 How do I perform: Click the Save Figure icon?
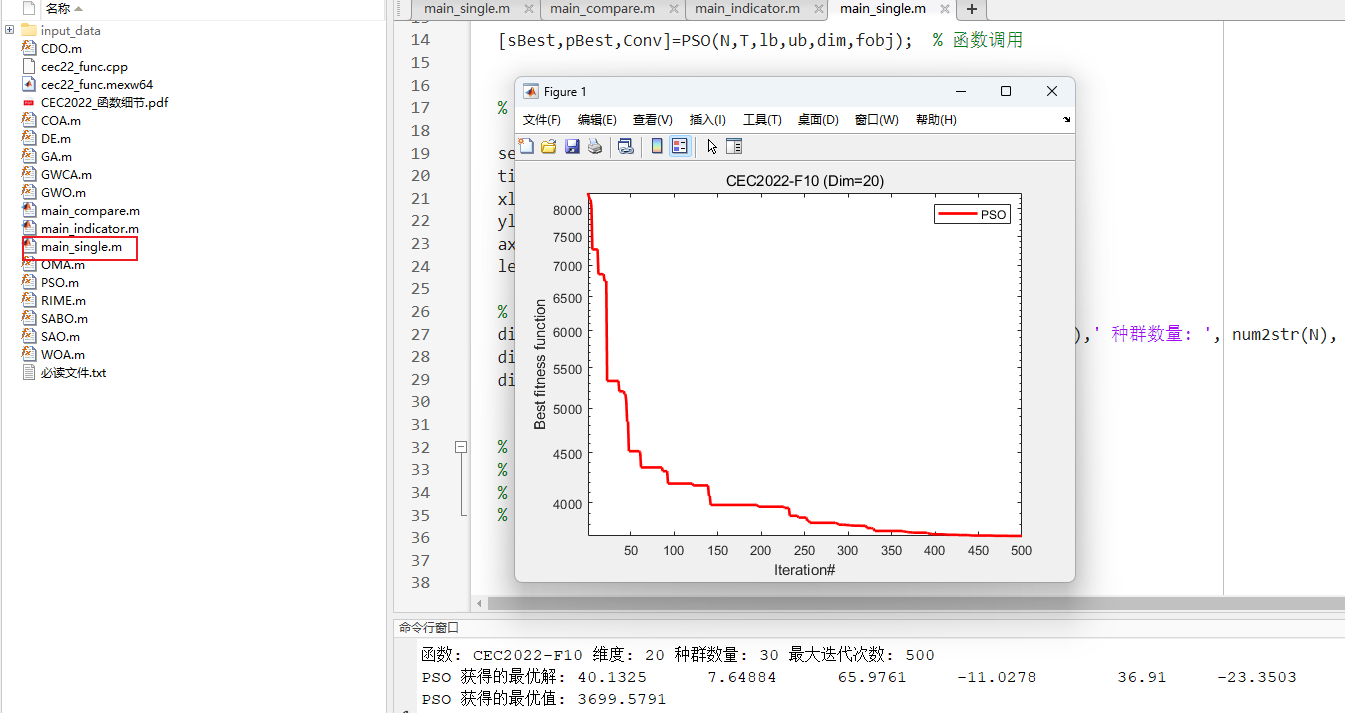tap(571, 146)
